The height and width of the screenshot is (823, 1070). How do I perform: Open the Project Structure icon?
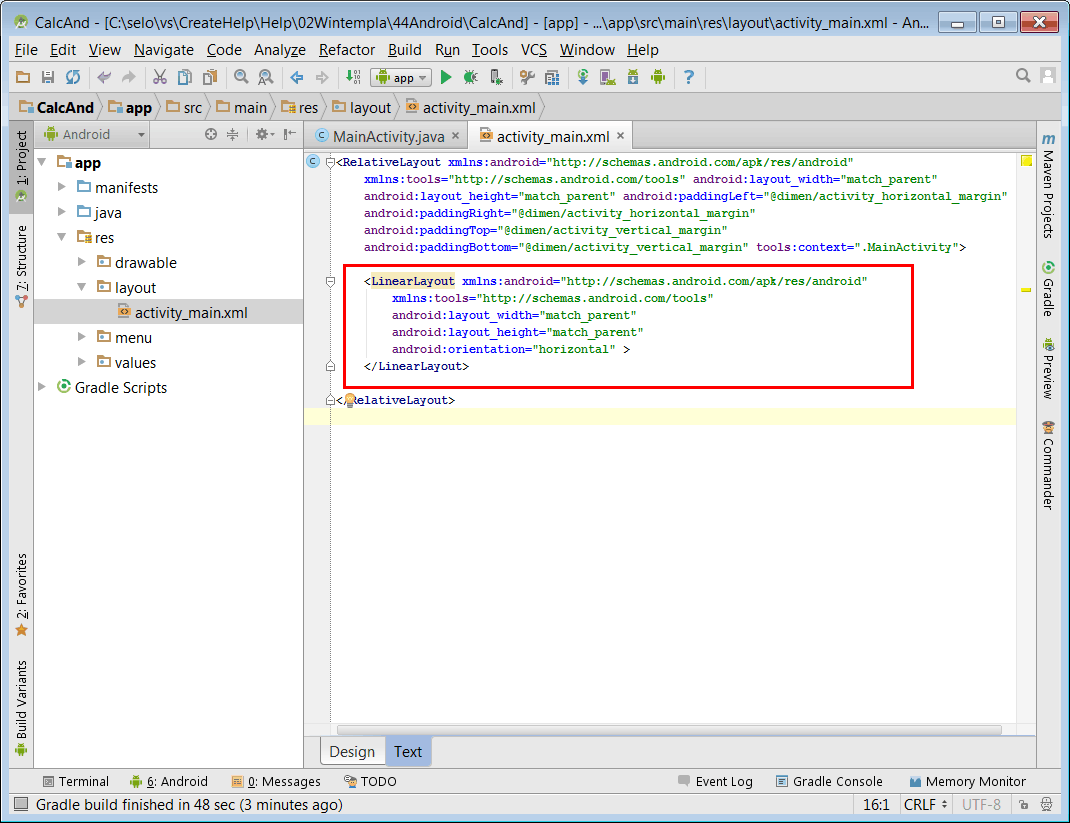552,77
